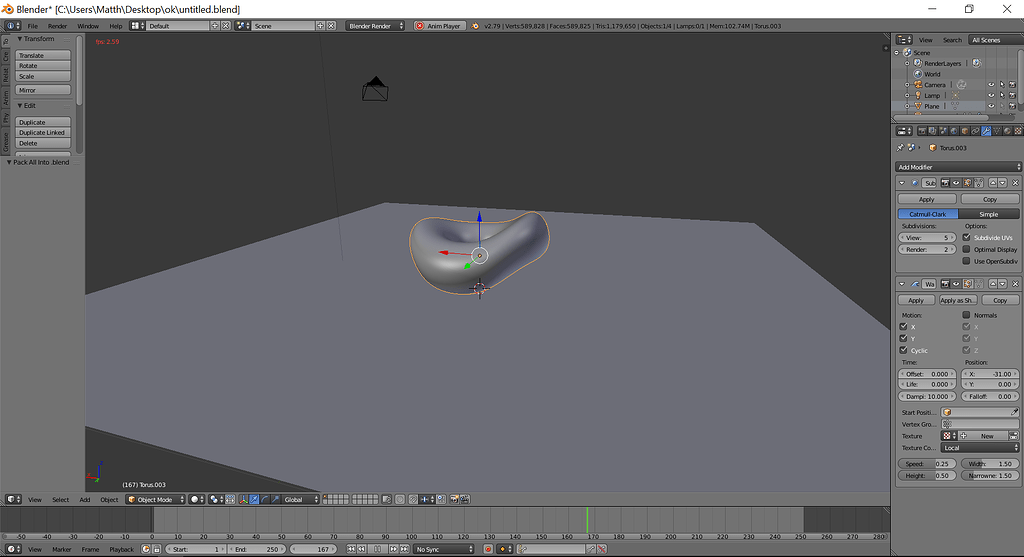
Task: Toggle Wave modifier viewport eye
Action: point(956,283)
